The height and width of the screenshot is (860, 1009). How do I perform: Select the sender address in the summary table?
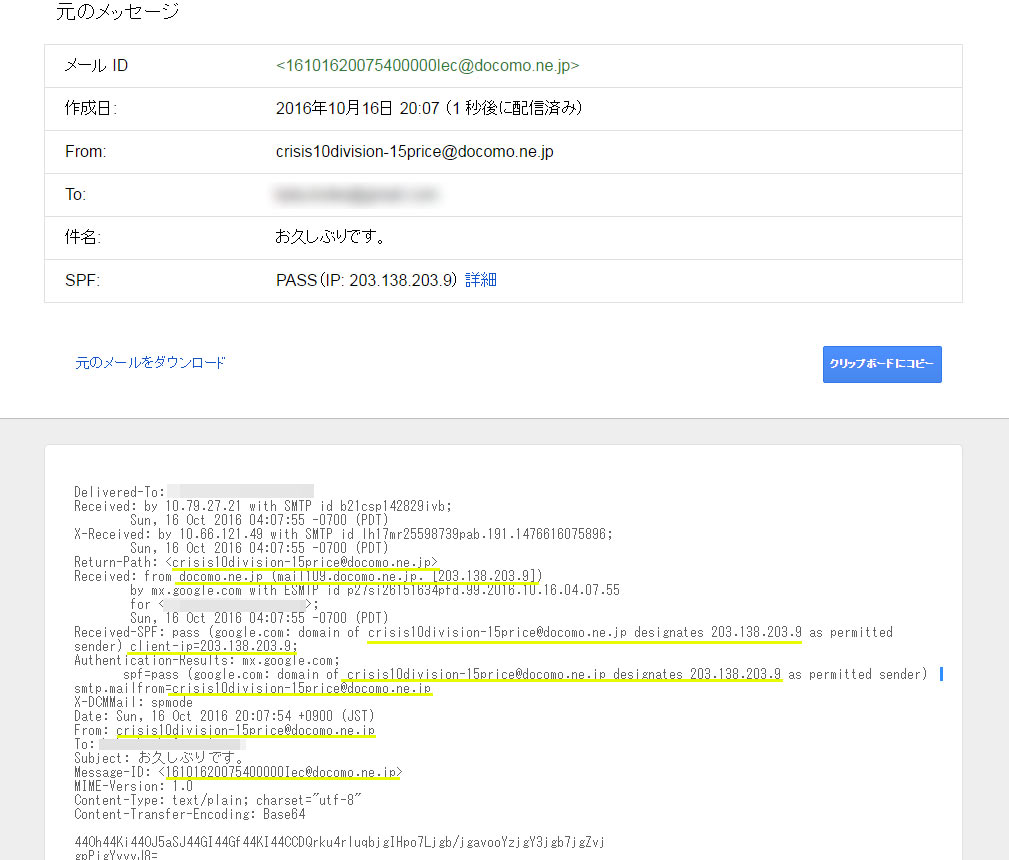414,151
